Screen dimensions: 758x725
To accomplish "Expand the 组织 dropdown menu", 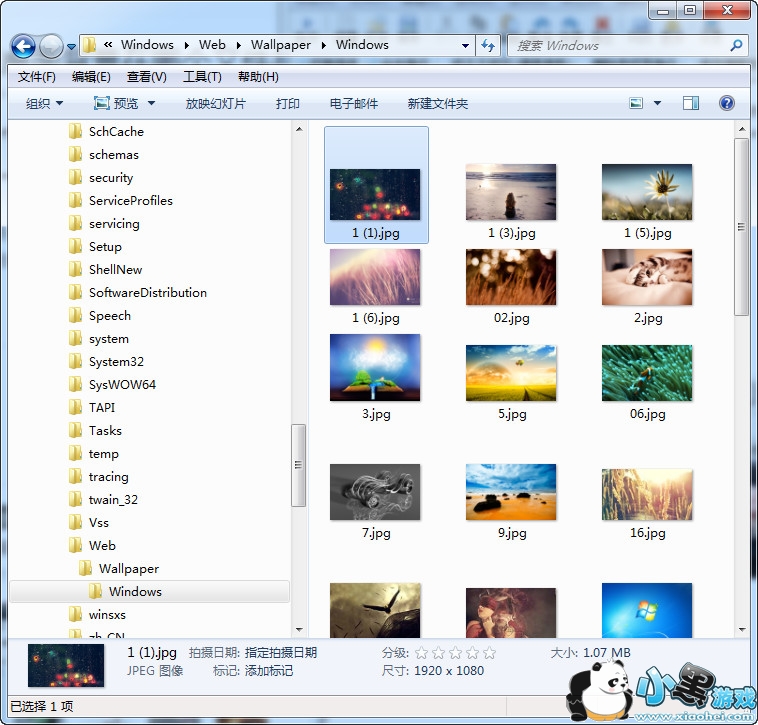I will pos(44,103).
